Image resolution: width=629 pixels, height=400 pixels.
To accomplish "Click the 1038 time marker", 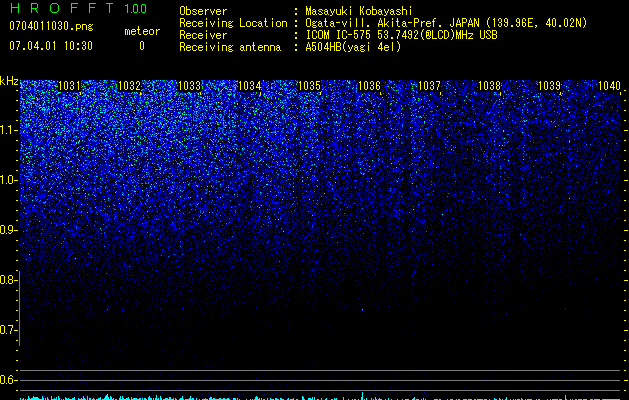I will (x=490, y=86).
